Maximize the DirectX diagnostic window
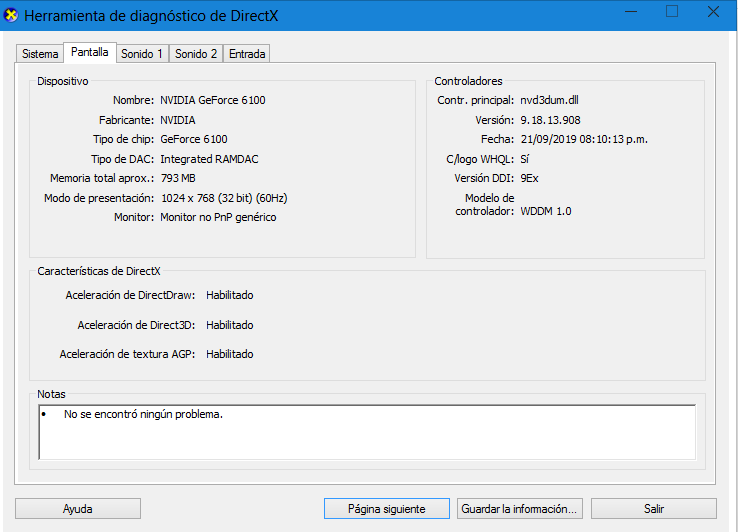Screen dimensions: 738x532 point(672,12)
